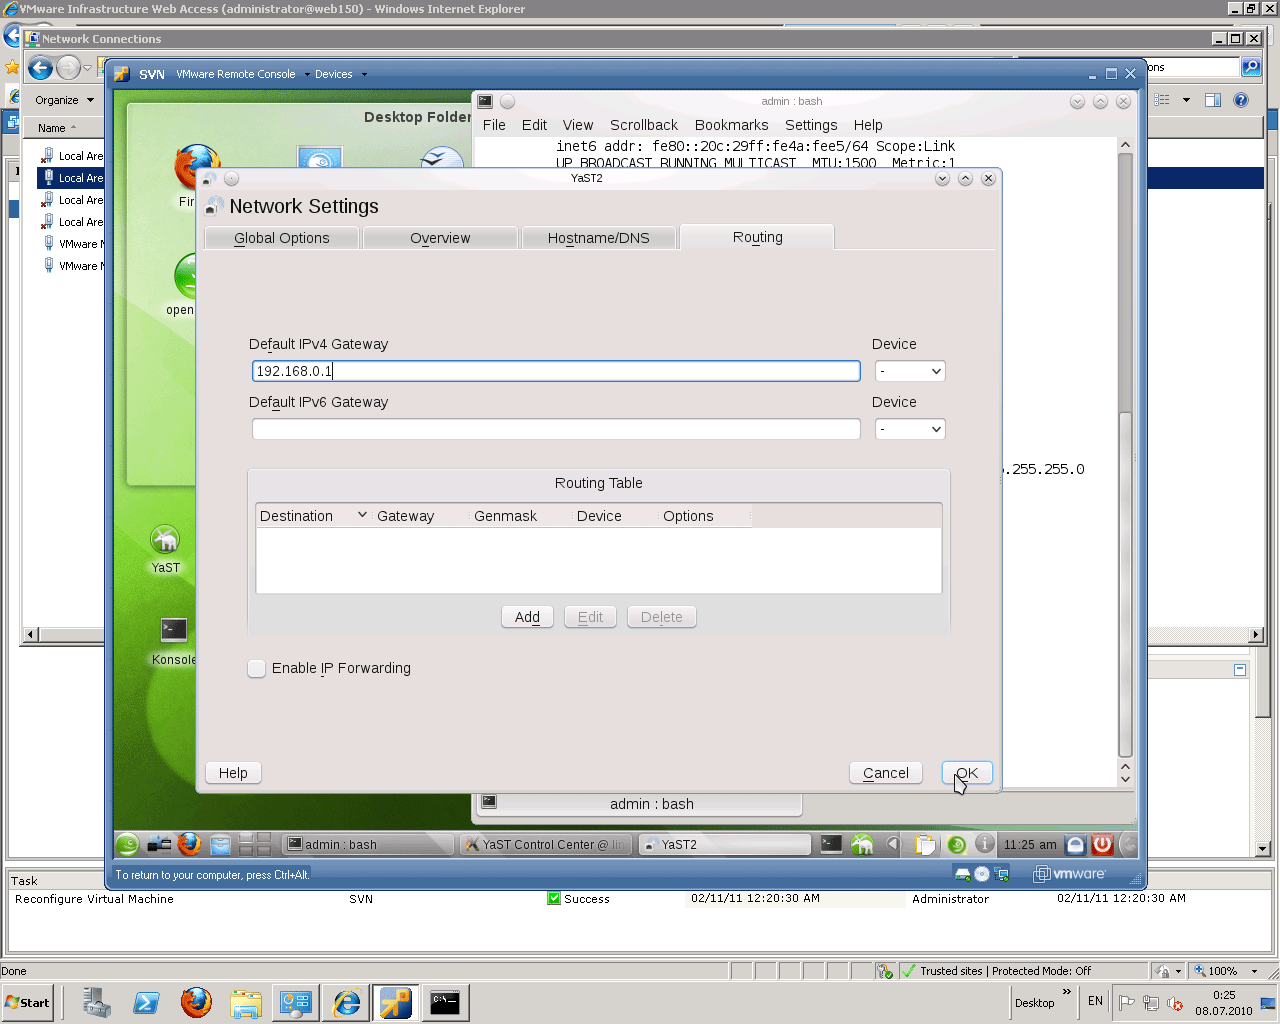The height and width of the screenshot is (1024, 1280).
Task: Click the YaST gecko icon in KDE tray
Action: (863, 844)
